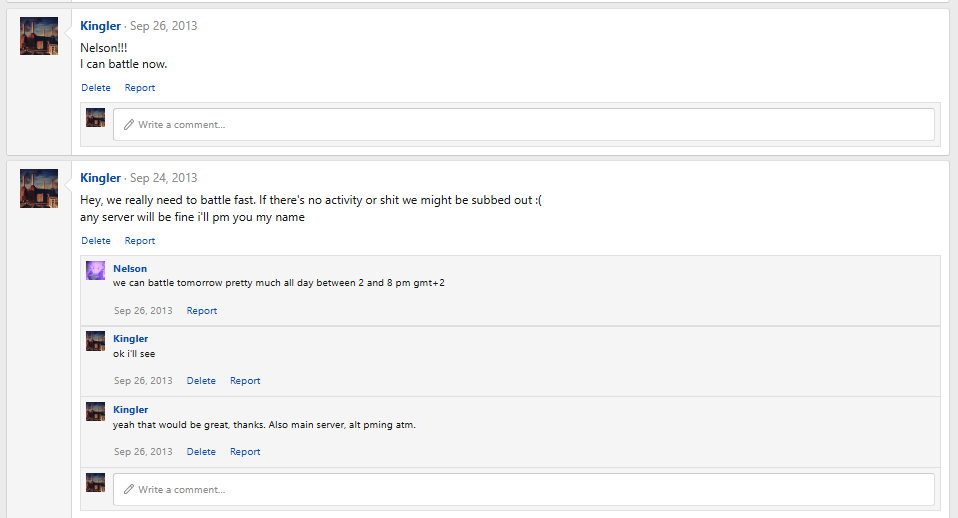This screenshot has height=518, width=958.
Task: Write a comment under the Sep 24 post
Action: coord(524,489)
